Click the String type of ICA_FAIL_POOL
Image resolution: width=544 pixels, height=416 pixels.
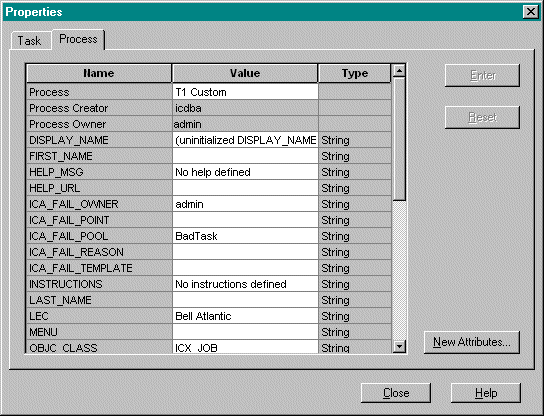(355, 236)
